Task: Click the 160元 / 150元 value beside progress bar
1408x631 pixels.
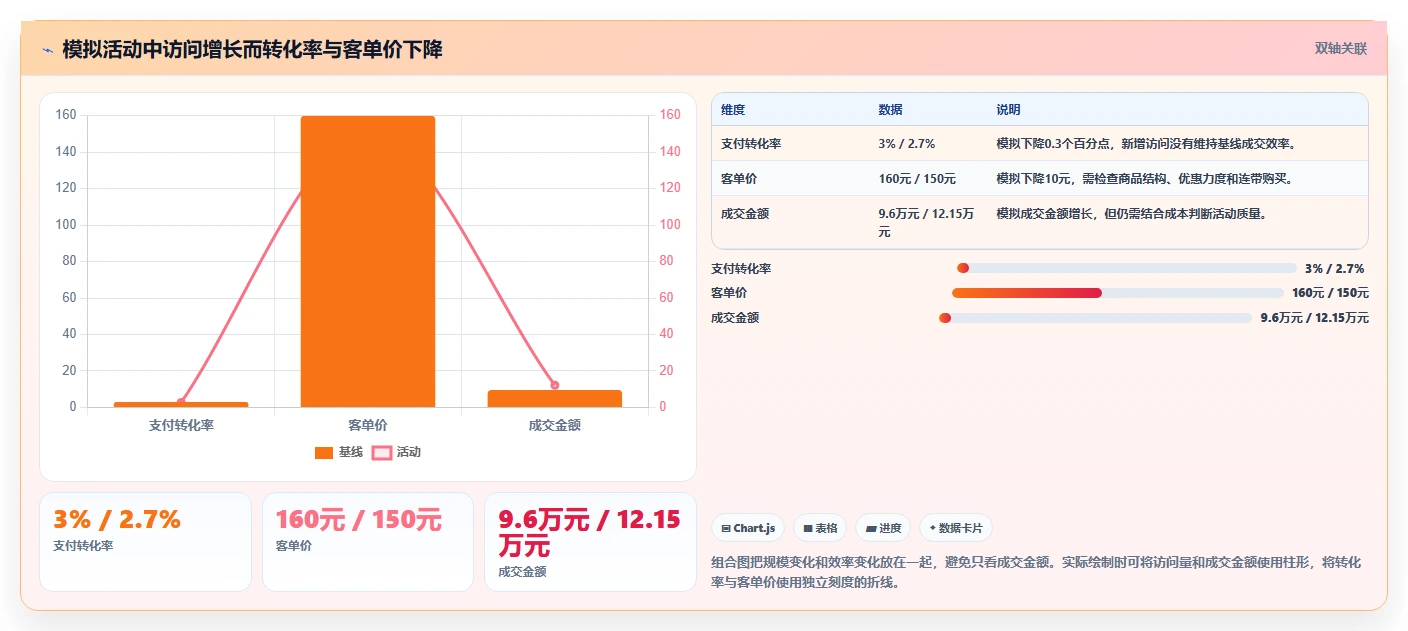Action: [1330, 293]
